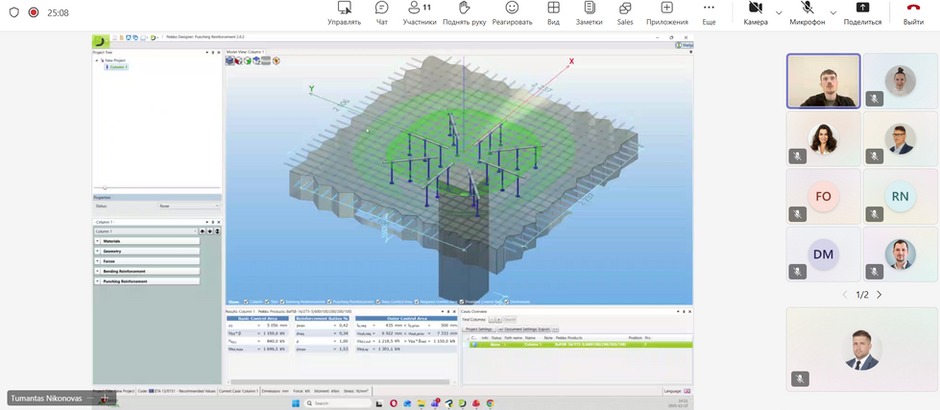
Task: Toggle Bending Reinforcement show checkbox
Action: (x=281, y=302)
